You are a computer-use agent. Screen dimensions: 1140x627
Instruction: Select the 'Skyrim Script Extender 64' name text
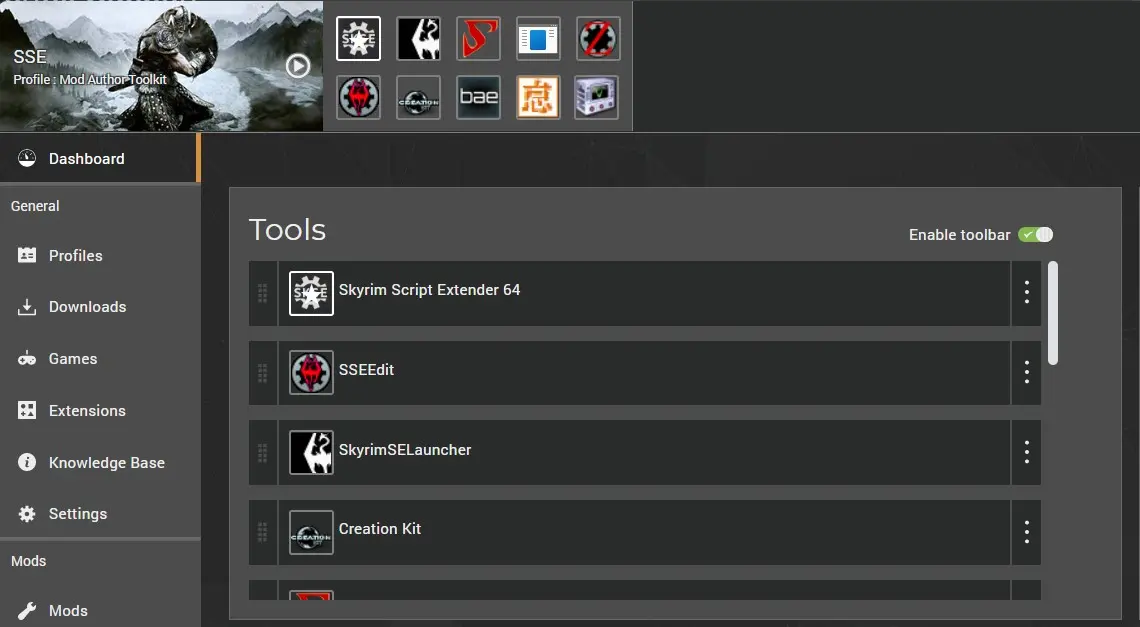click(430, 289)
